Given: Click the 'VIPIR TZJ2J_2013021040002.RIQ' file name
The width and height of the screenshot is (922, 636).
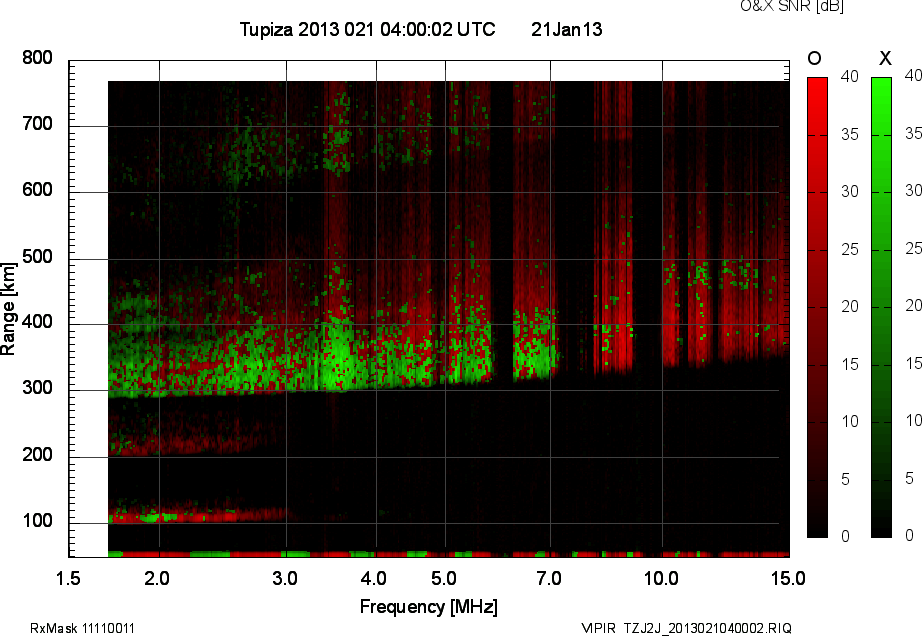Looking at the screenshot, I should click(686, 628).
